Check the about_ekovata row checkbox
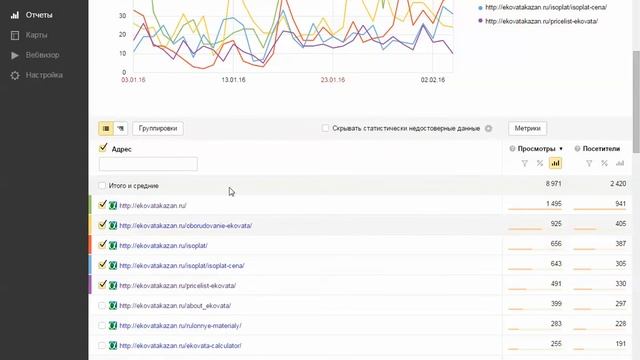640x360 pixels. coord(102,306)
